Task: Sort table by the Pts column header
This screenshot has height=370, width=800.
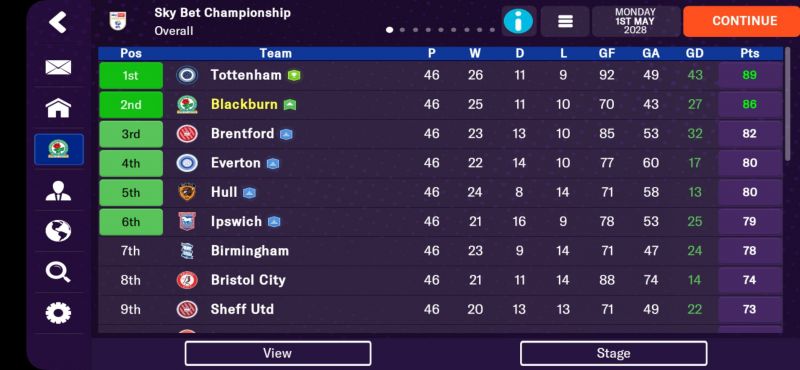Action: click(x=749, y=53)
